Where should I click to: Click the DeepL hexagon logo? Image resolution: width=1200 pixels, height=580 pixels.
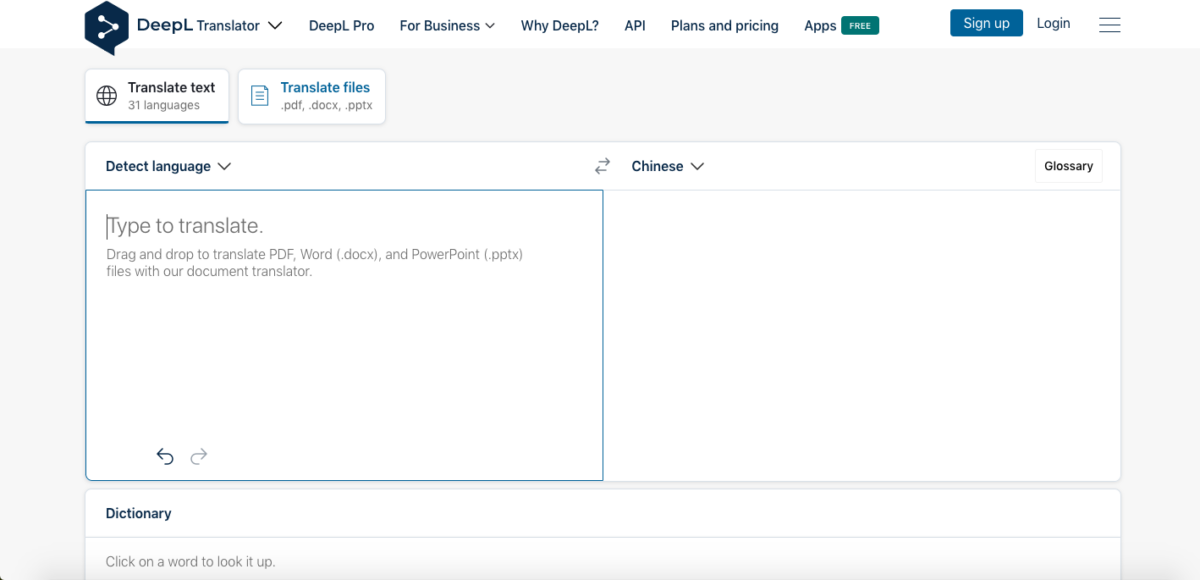107,27
